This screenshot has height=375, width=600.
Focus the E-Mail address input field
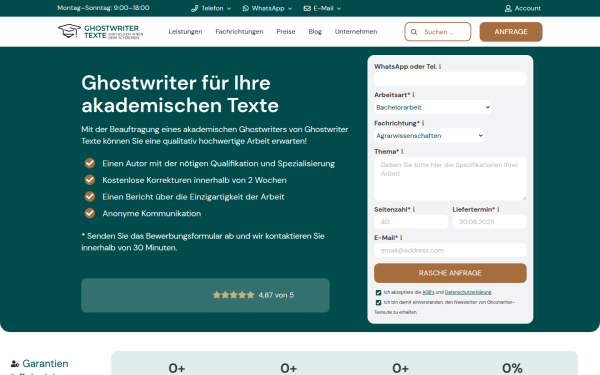click(x=450, y=250)
